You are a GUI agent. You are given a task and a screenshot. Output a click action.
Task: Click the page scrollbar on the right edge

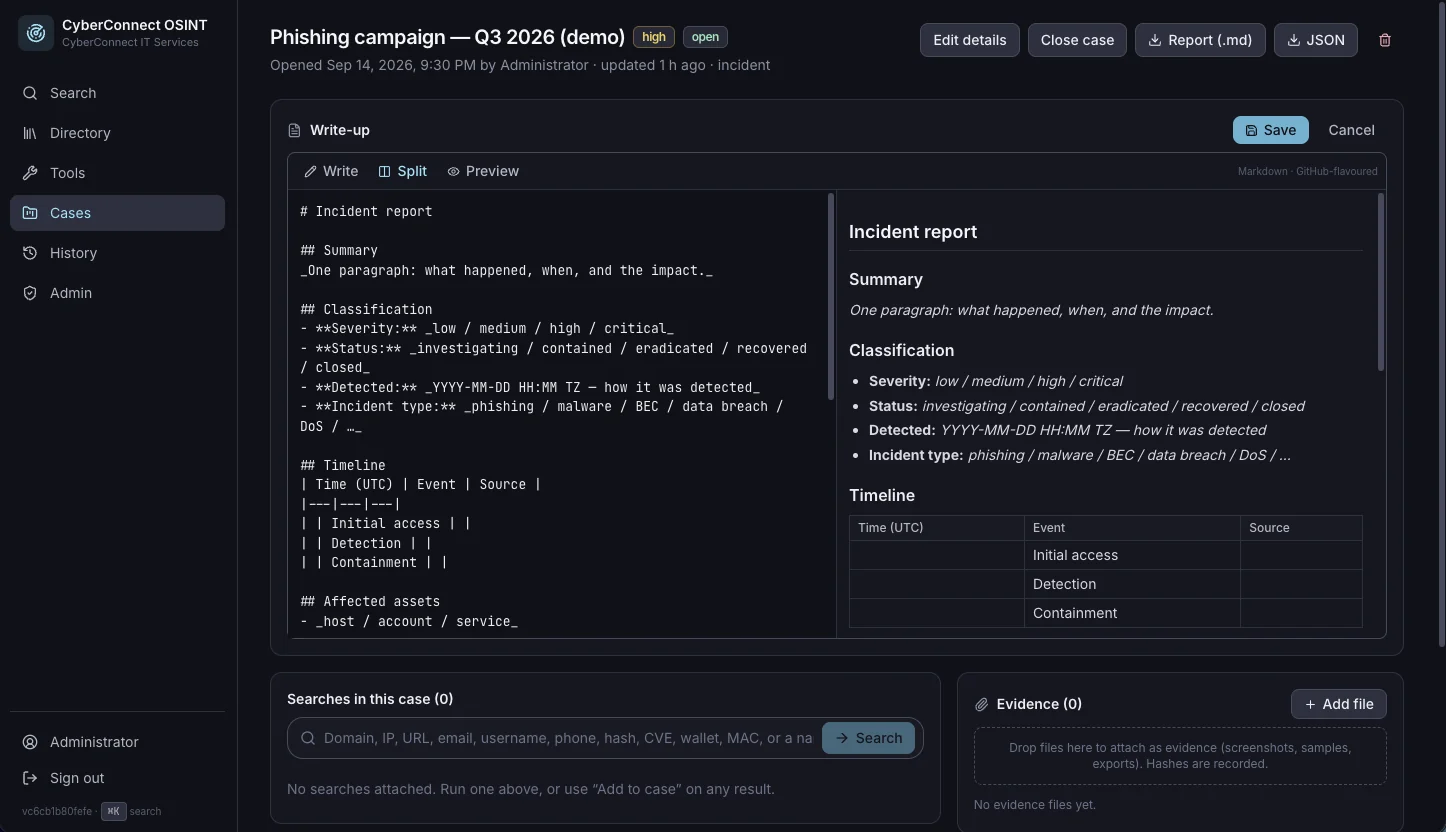[1441, 324]
